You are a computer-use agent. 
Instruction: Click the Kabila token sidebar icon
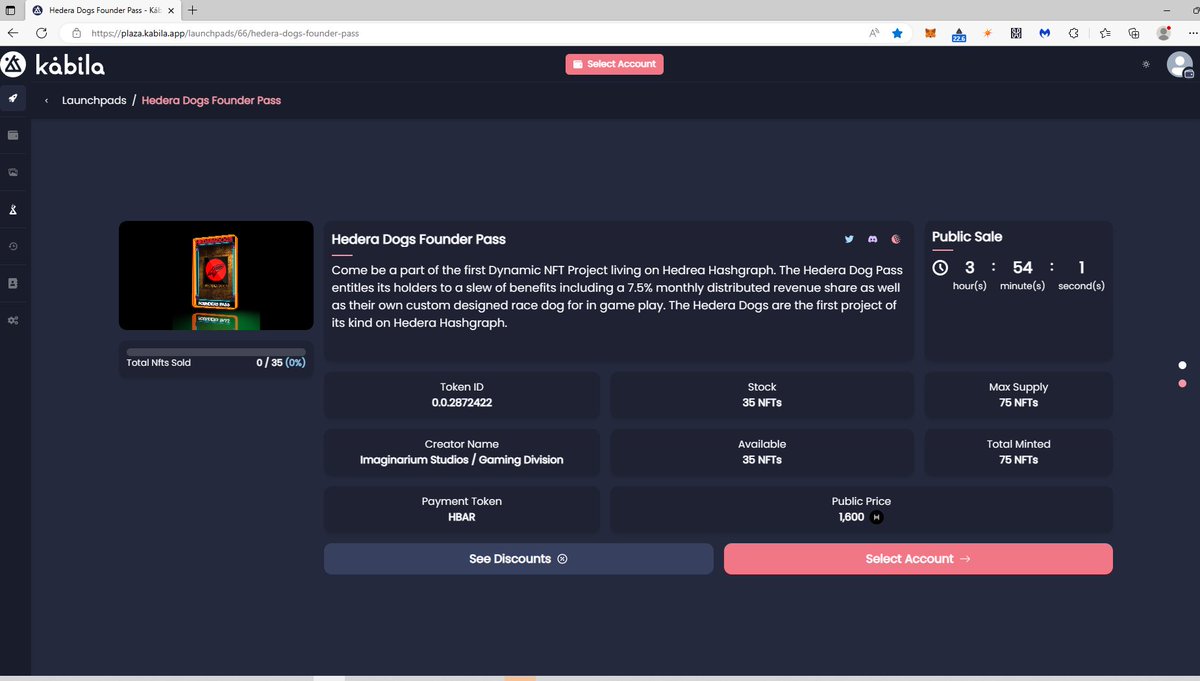(x=14, y=209)
